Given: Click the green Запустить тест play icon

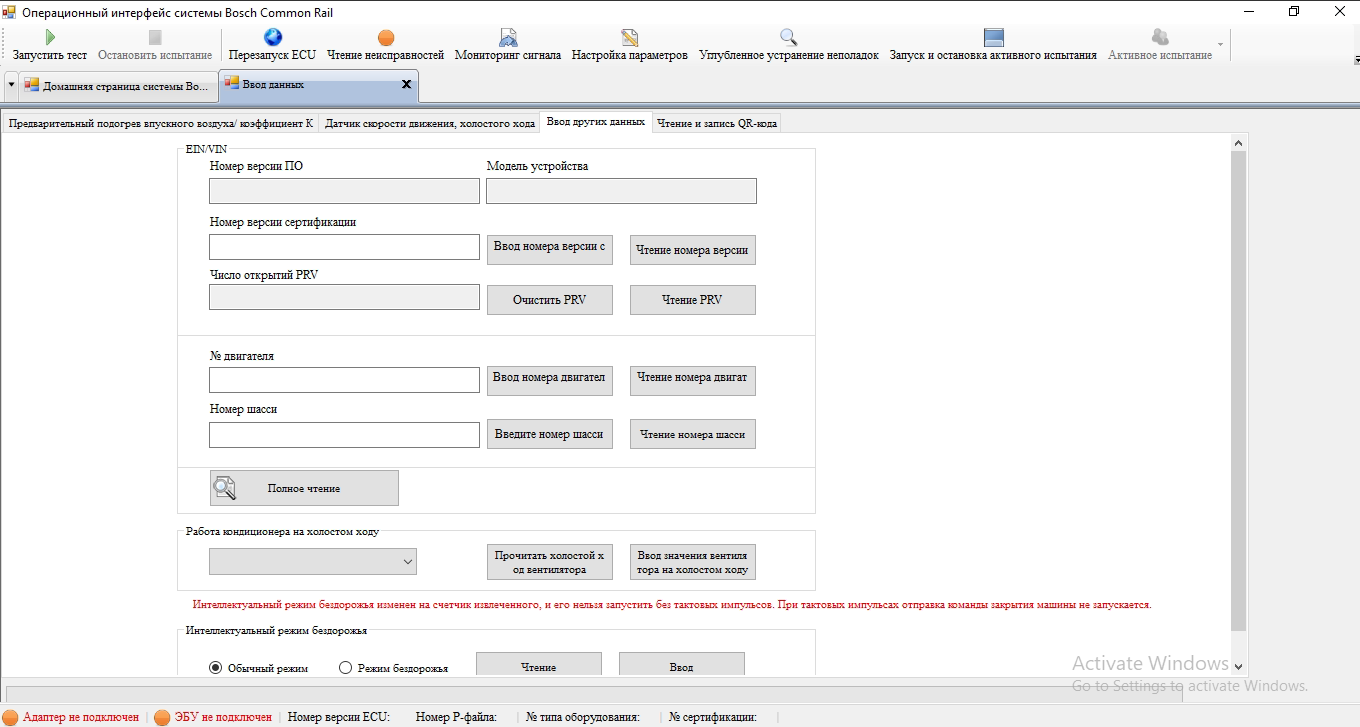Looking at the screenshot, I should [50, 38].
